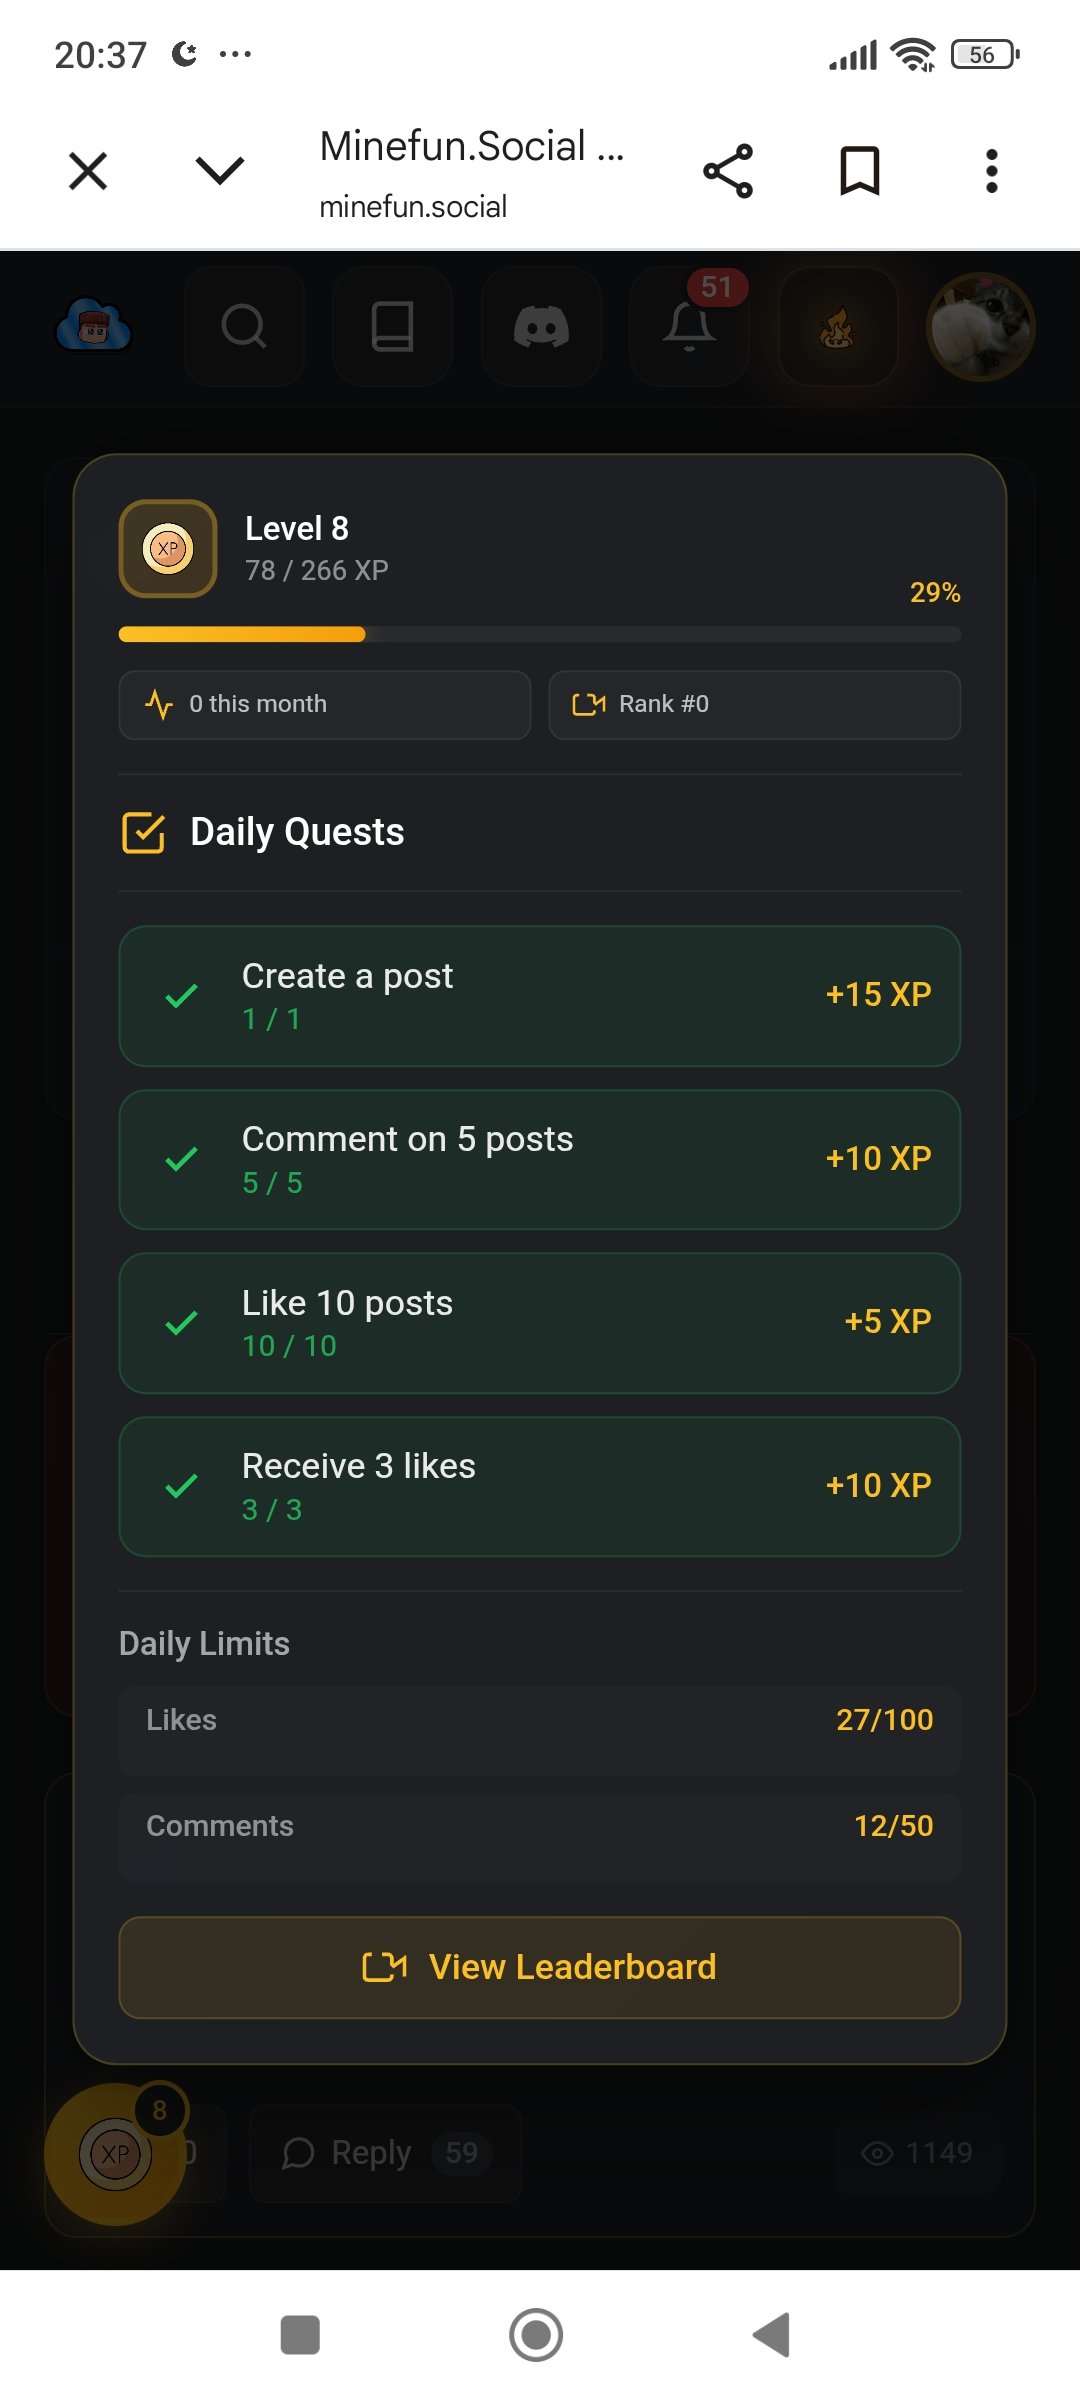
Task: Click the XP level progress bar
Action: click(x=540, y=634)
